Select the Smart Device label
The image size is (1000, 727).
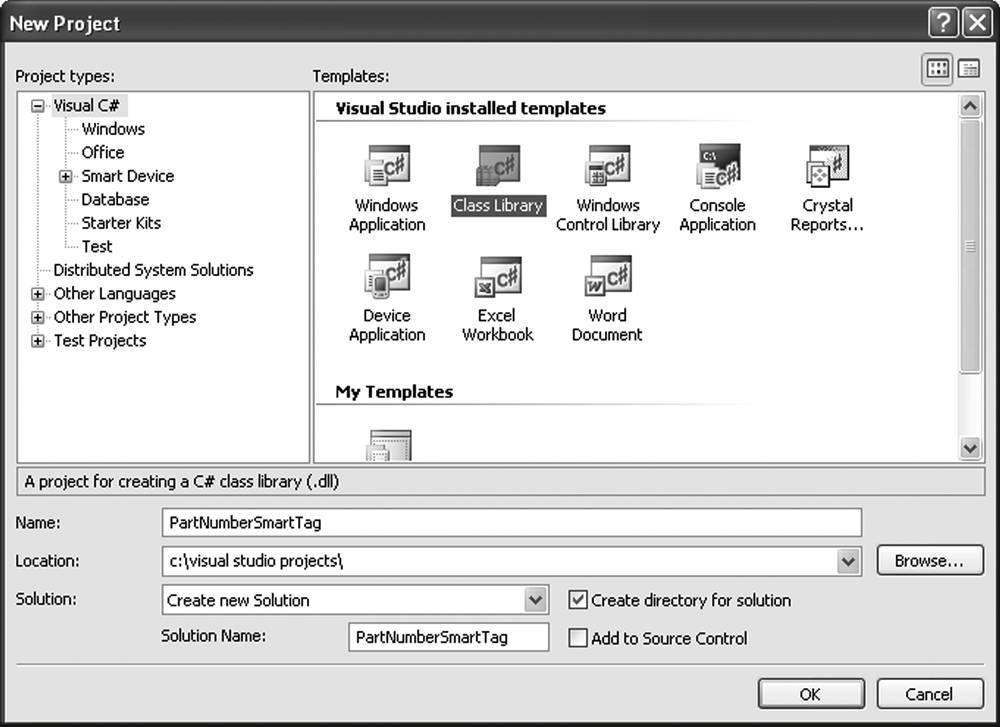click(128, 176)
